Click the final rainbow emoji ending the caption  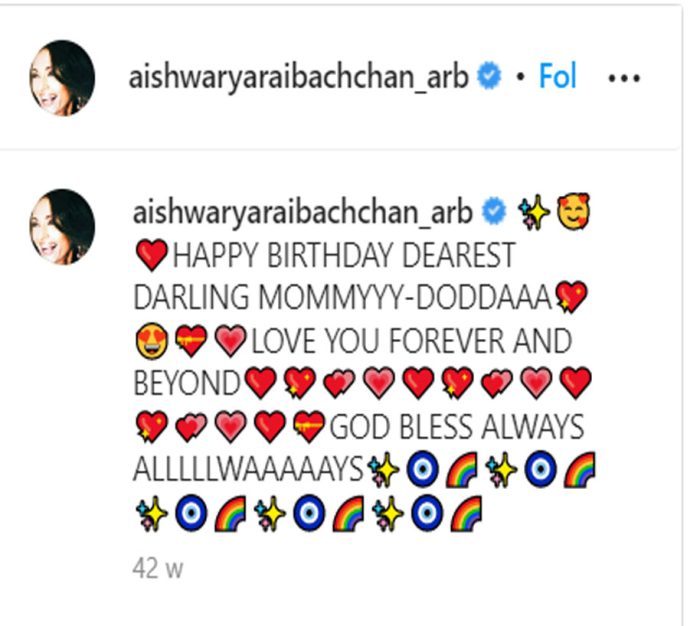pos(467,513)
